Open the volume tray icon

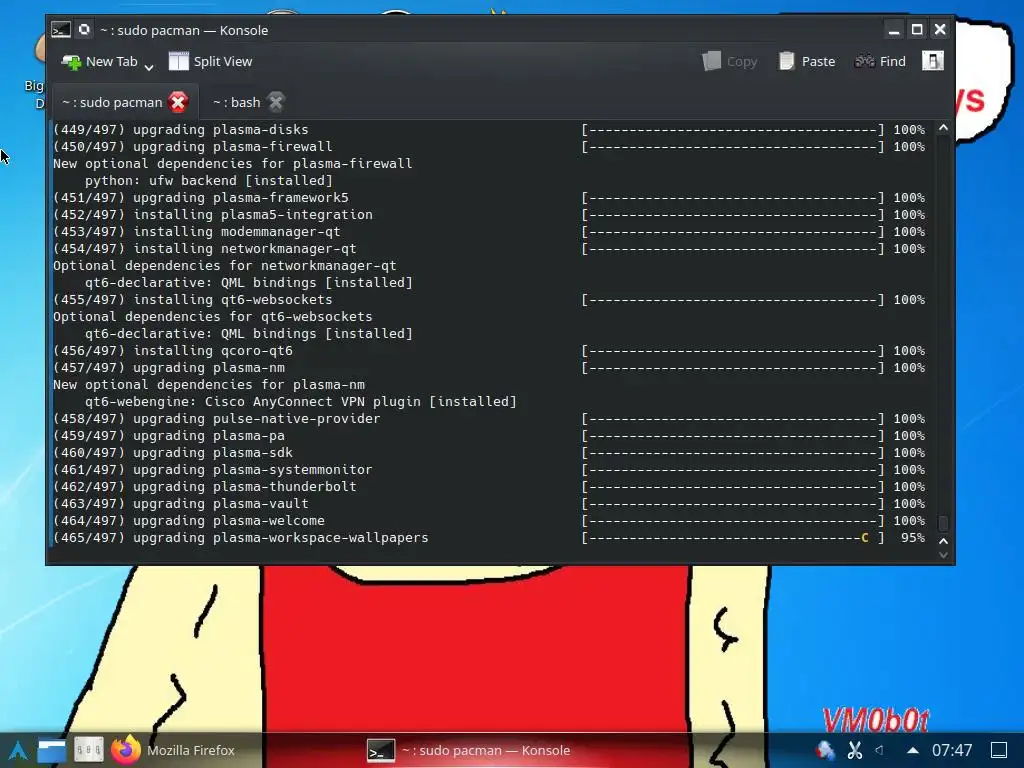coord(880,750)
